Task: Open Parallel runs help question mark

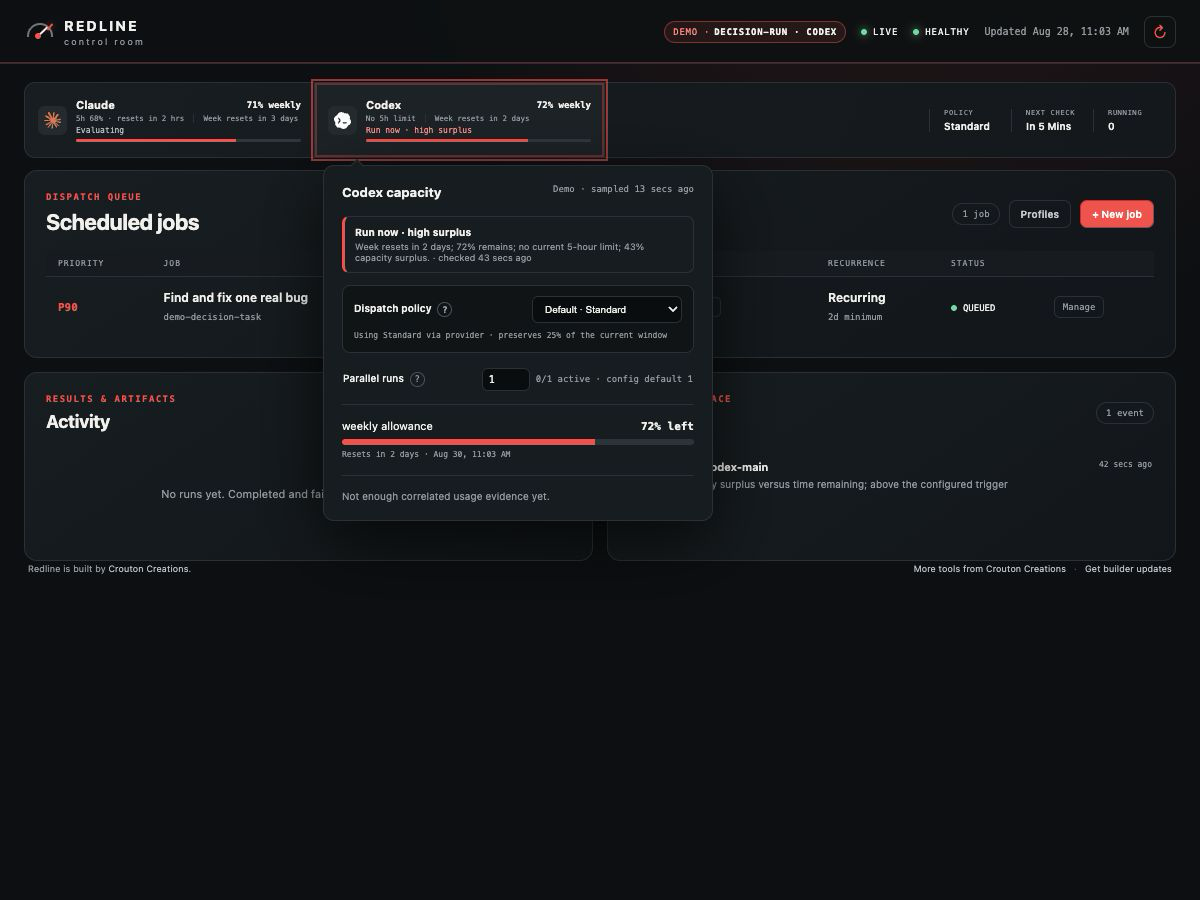Action: pos(418,379)
